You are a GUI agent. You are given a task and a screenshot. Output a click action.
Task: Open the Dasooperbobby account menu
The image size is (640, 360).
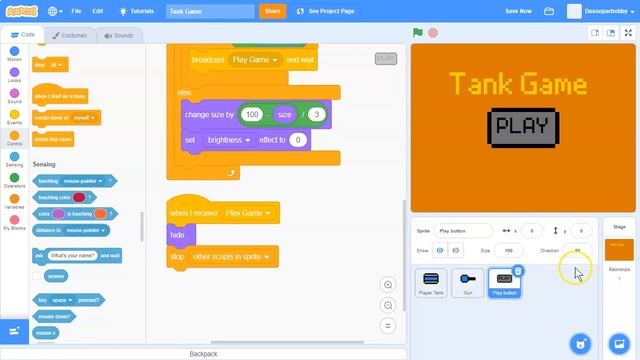click(601, 11)
